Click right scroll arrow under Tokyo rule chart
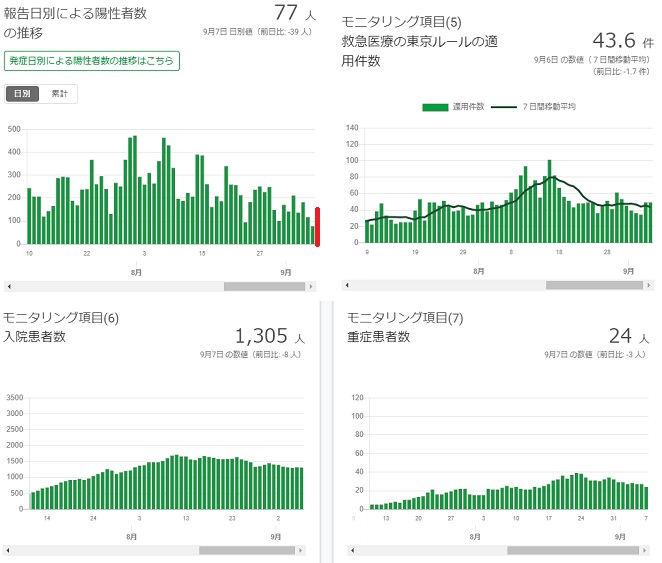The image size is (662, 563). click(x=648, y=285)
